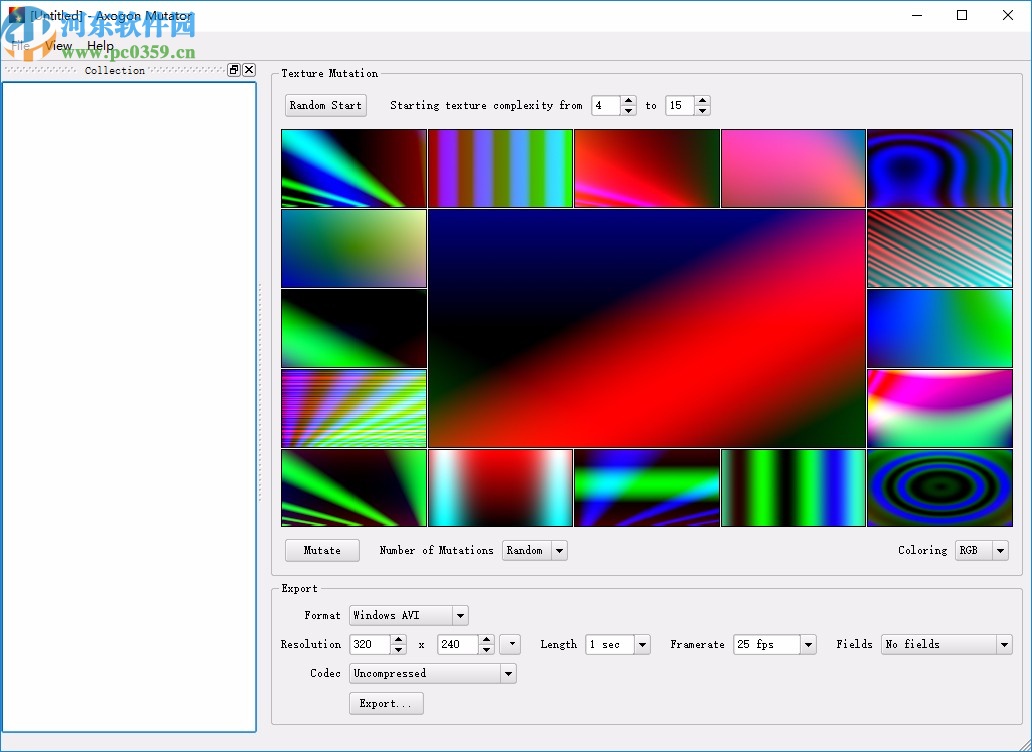
Task: Increase the minimum texture complexity value
Action: click(628, 100)
